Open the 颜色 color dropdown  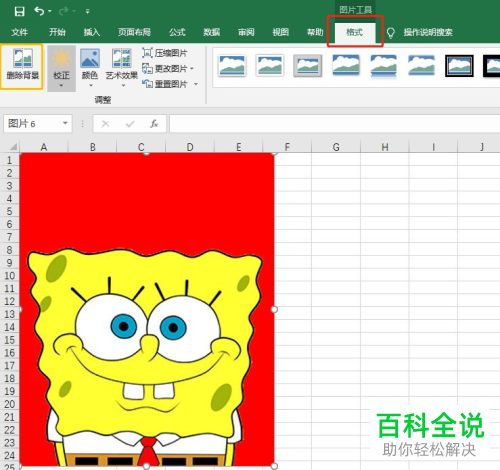(x=90, y=68)
